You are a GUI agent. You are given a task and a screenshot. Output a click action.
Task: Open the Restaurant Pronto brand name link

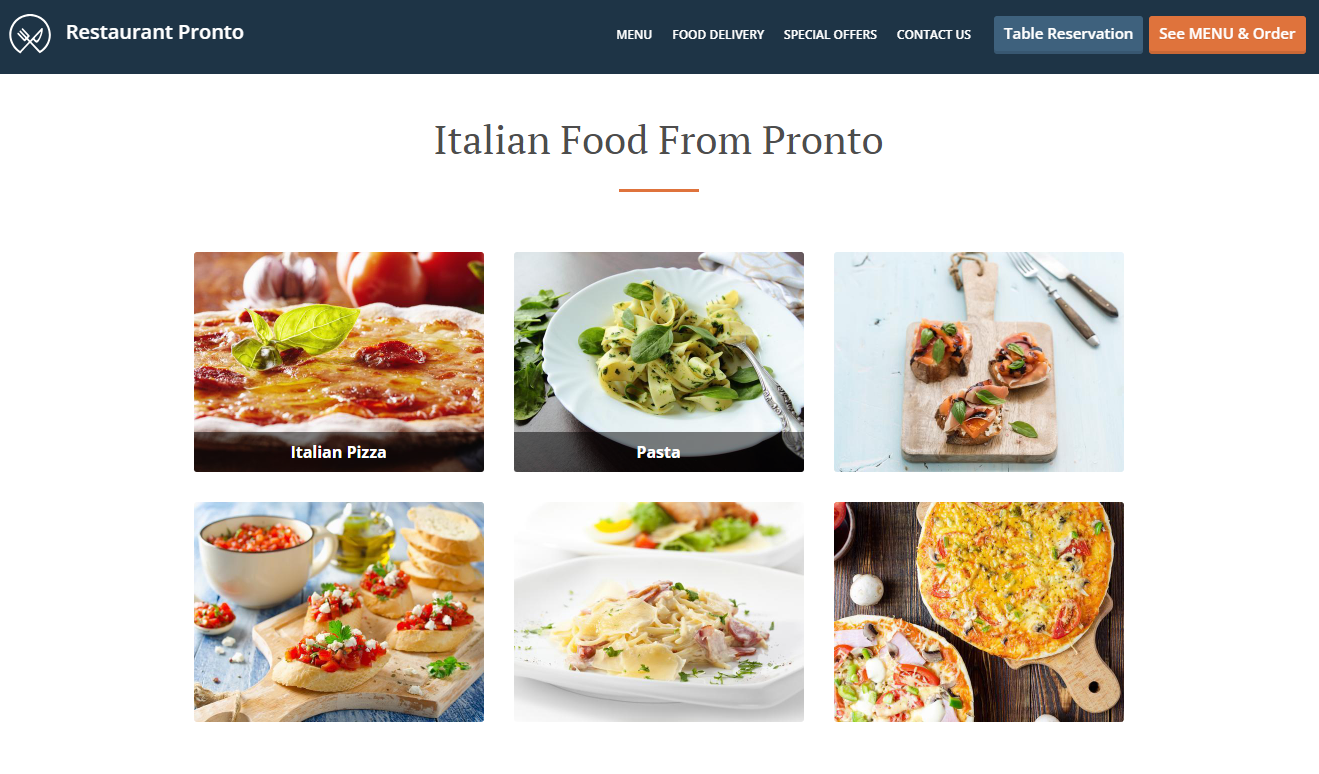[x=155, y=32]
